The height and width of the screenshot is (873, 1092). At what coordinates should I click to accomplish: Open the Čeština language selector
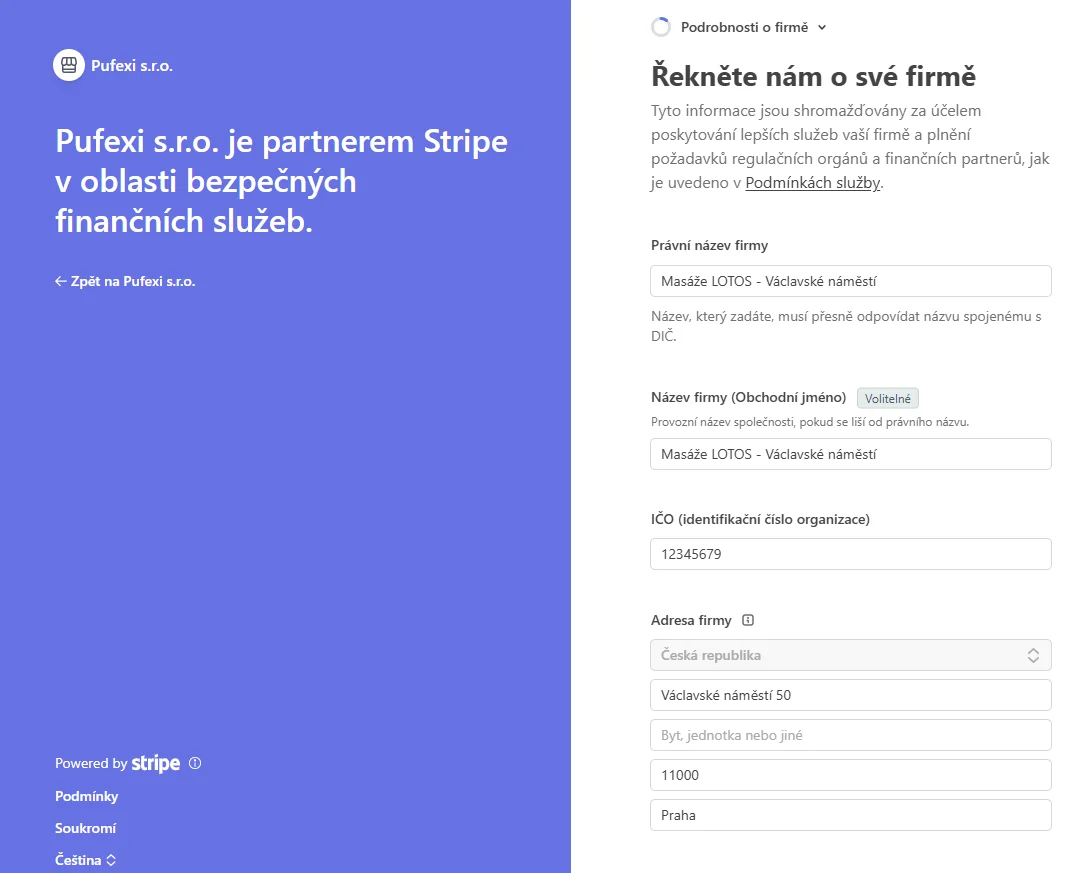point(85,860)
